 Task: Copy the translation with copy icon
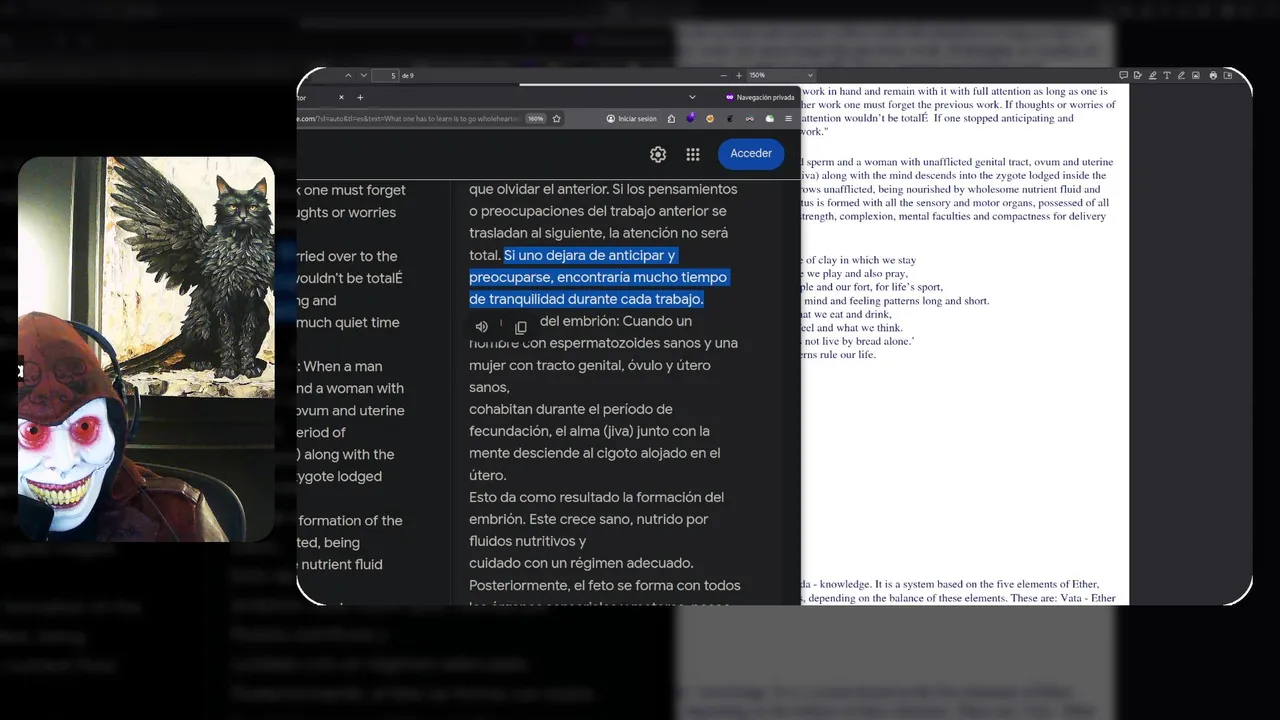coord(520,327)
